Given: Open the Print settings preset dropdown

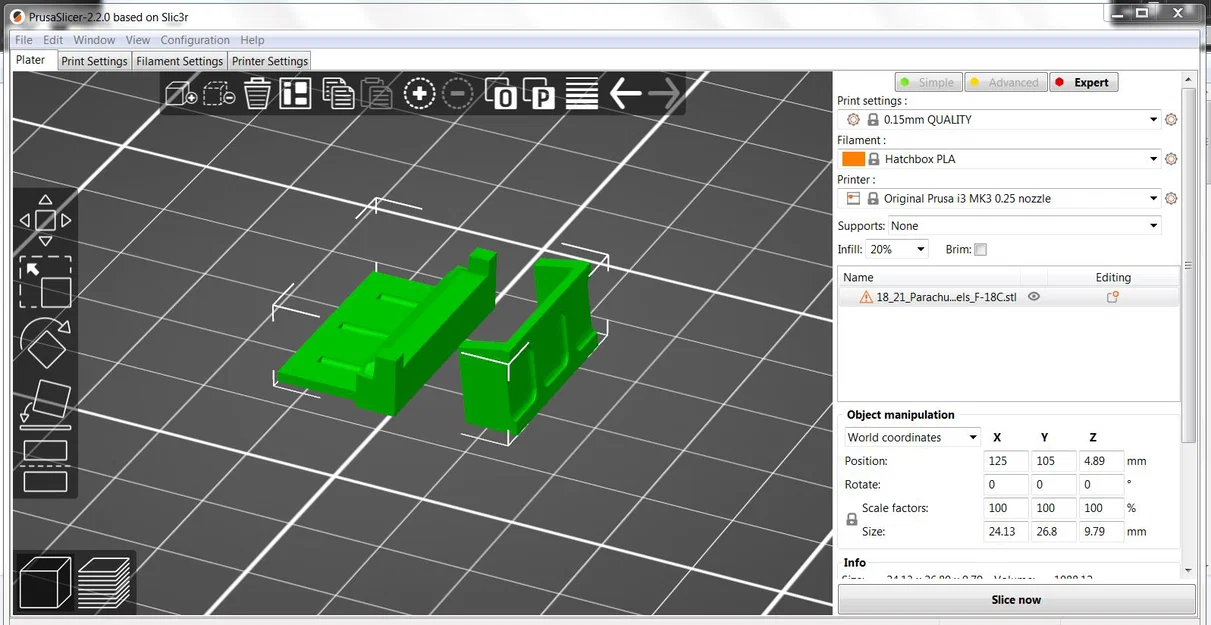Looking at the screenshot, I should click(x=1001, y=119).
